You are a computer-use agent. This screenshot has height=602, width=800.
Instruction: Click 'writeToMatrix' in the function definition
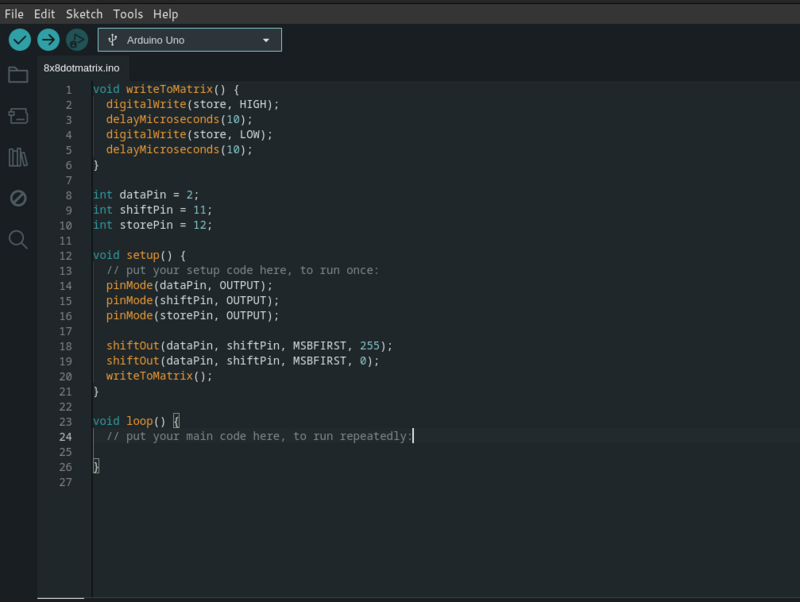[169, 89]
